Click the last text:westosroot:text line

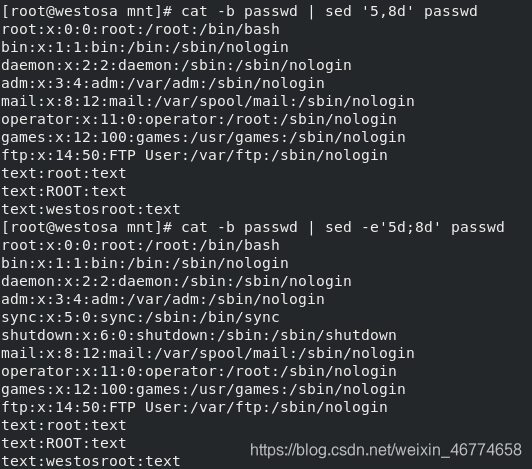[x=91, y=461]
